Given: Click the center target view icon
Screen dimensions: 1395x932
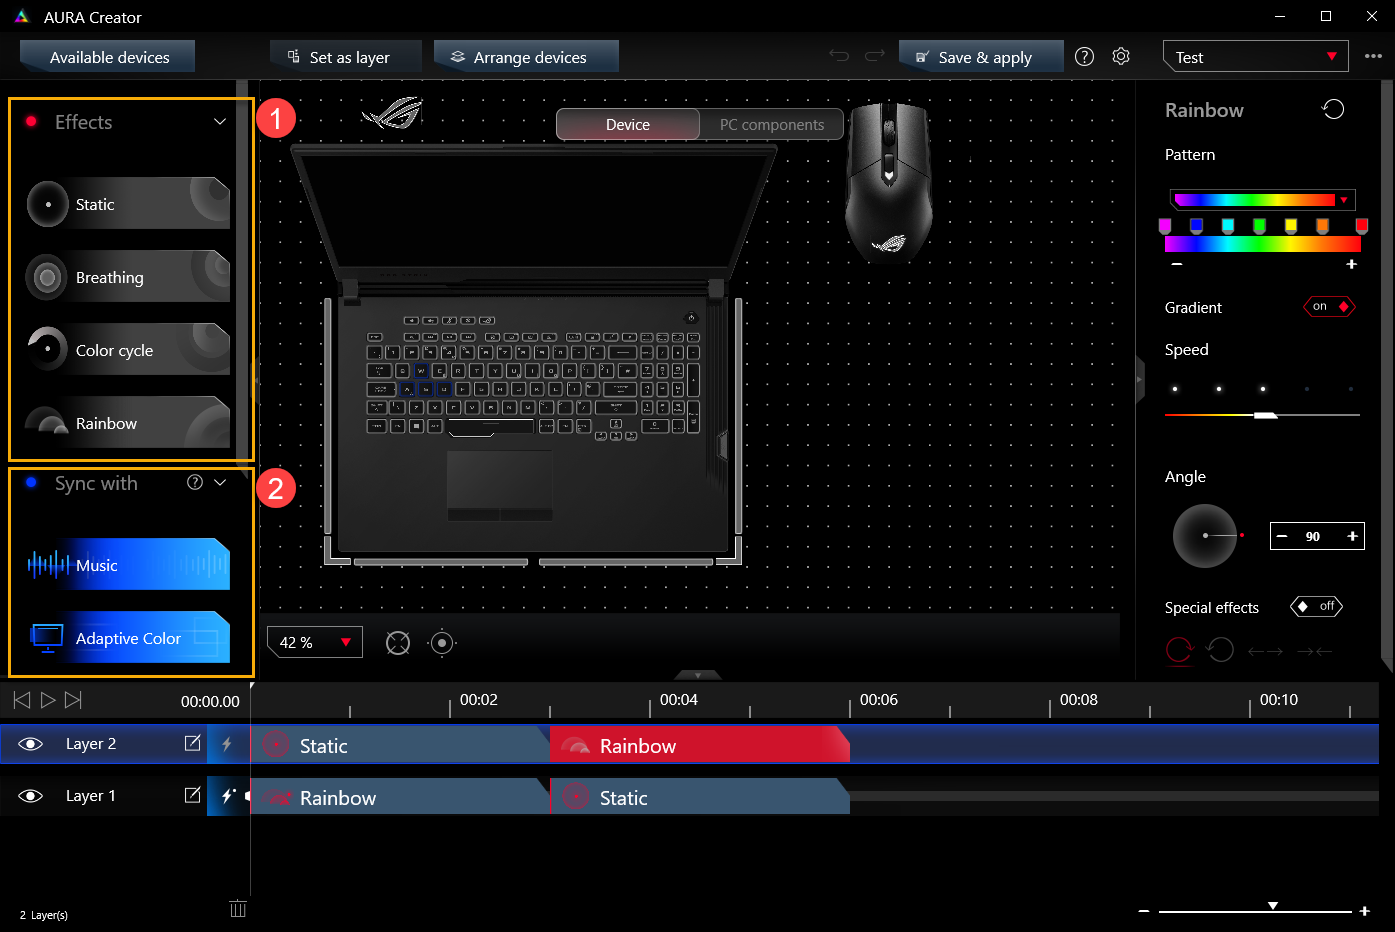Looking at the screenshot, I should coord(442,643).
